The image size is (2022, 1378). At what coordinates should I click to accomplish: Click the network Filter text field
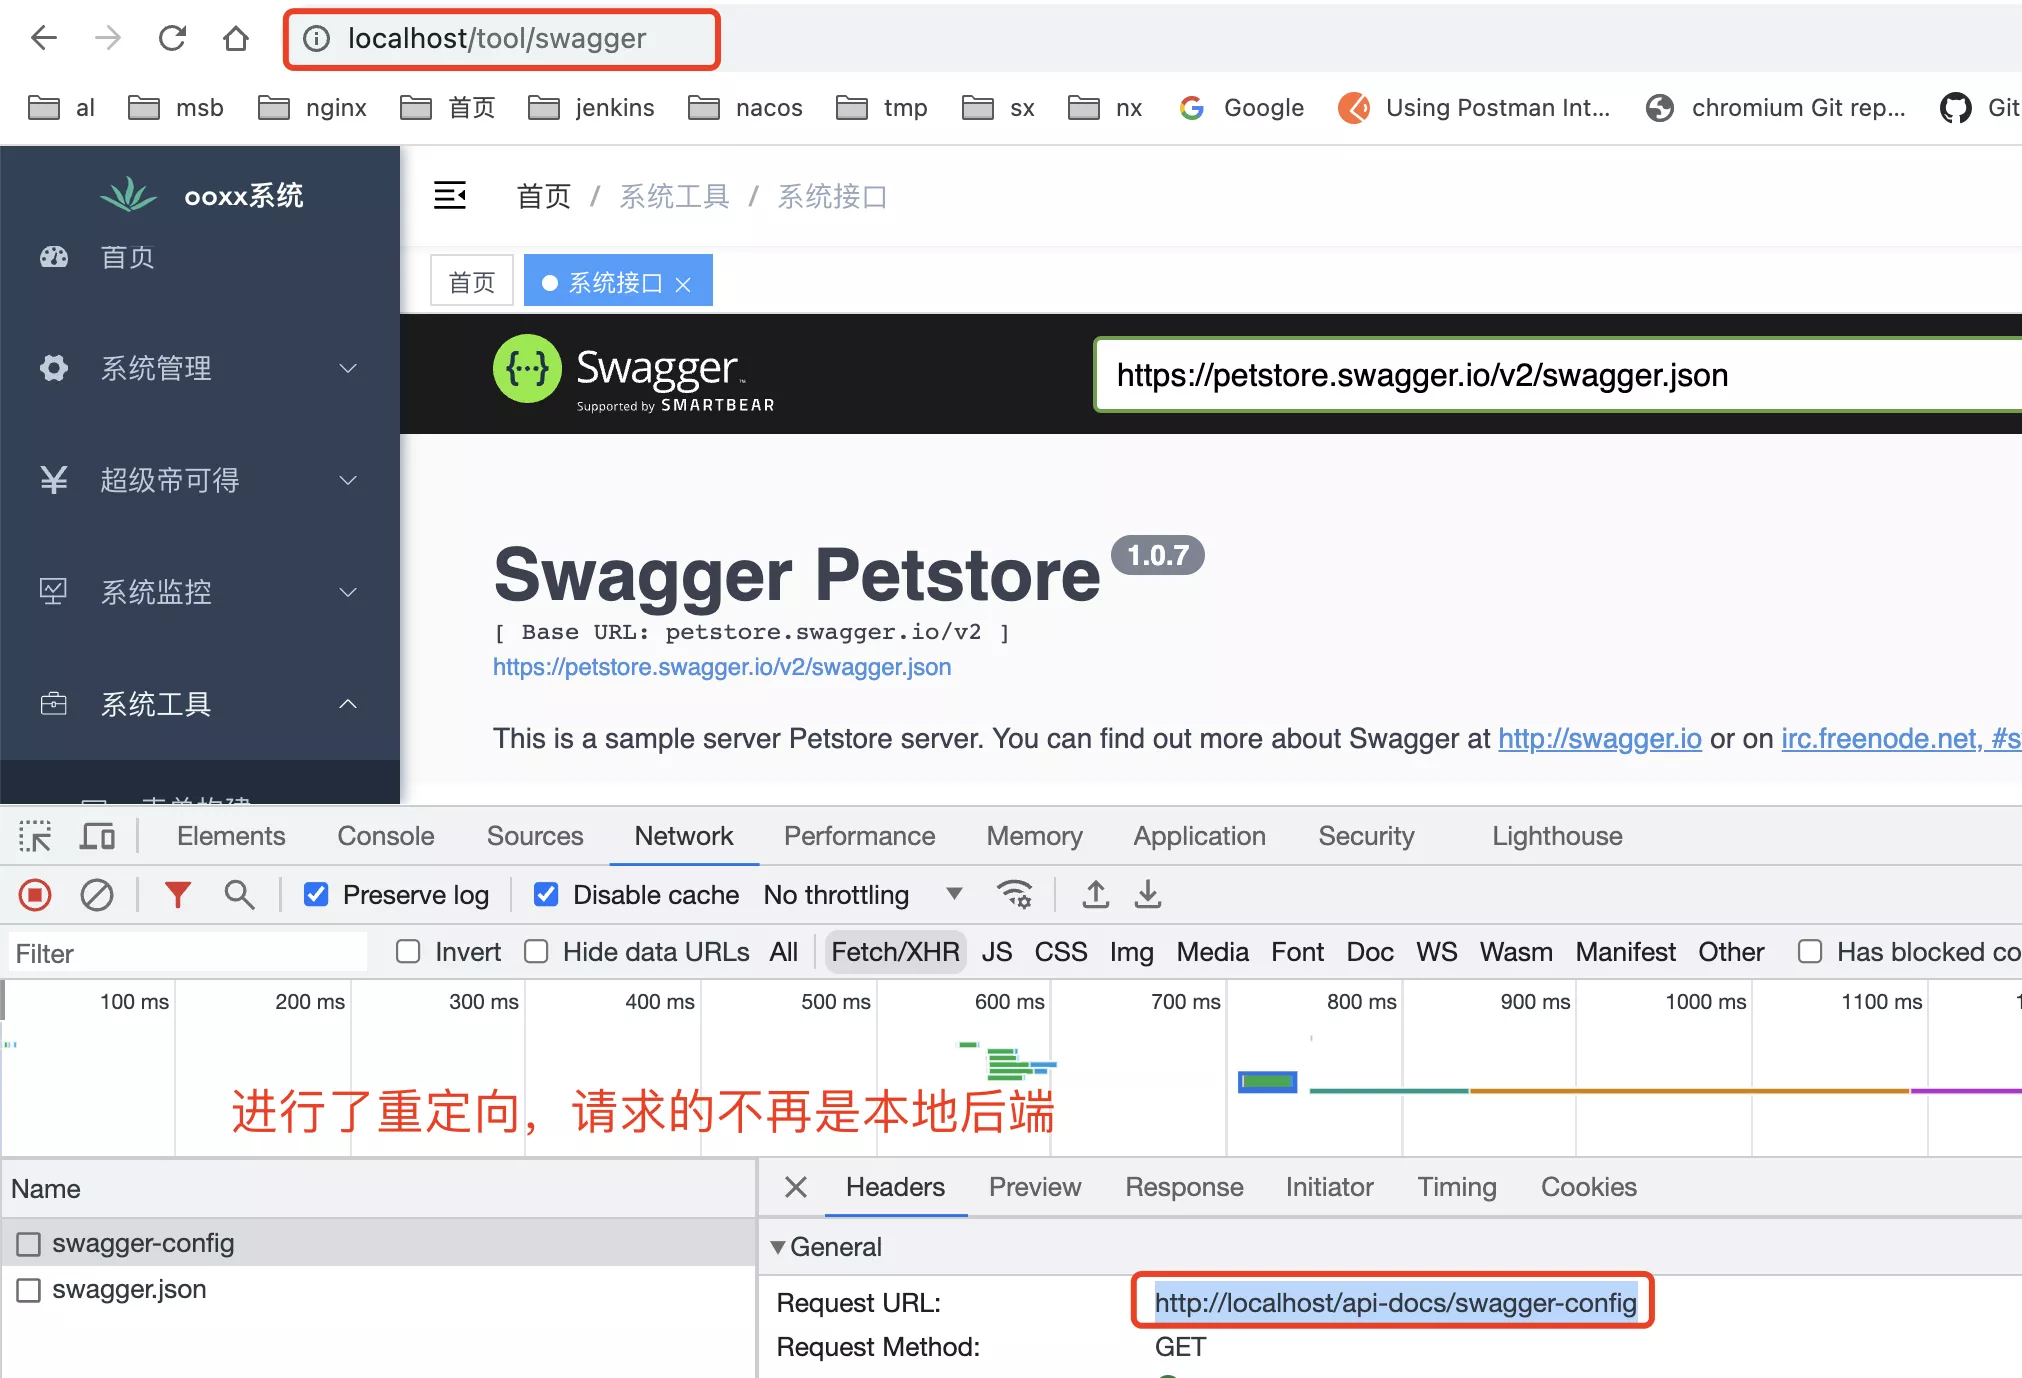click(188, 952)
